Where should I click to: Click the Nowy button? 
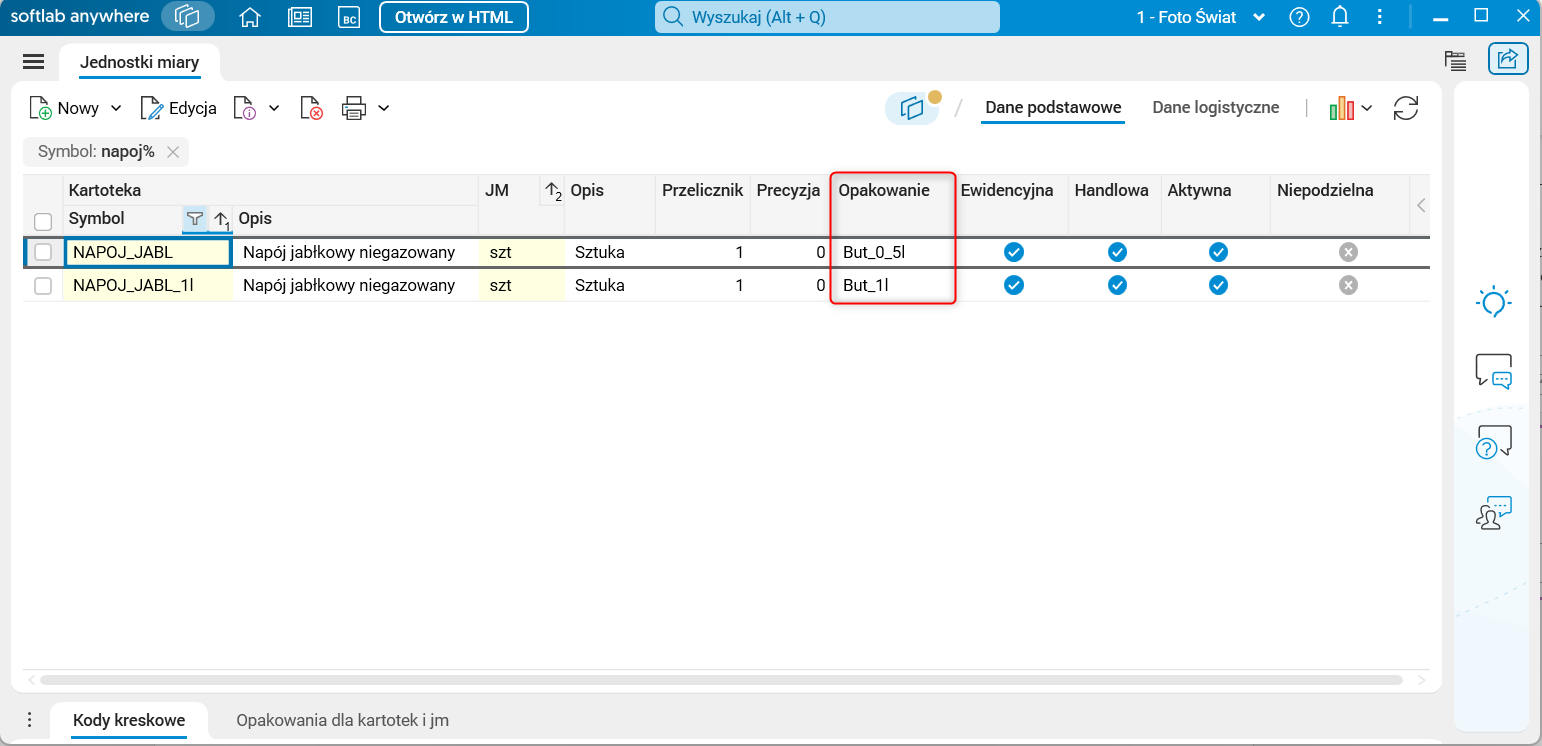(x=66, y=108)
